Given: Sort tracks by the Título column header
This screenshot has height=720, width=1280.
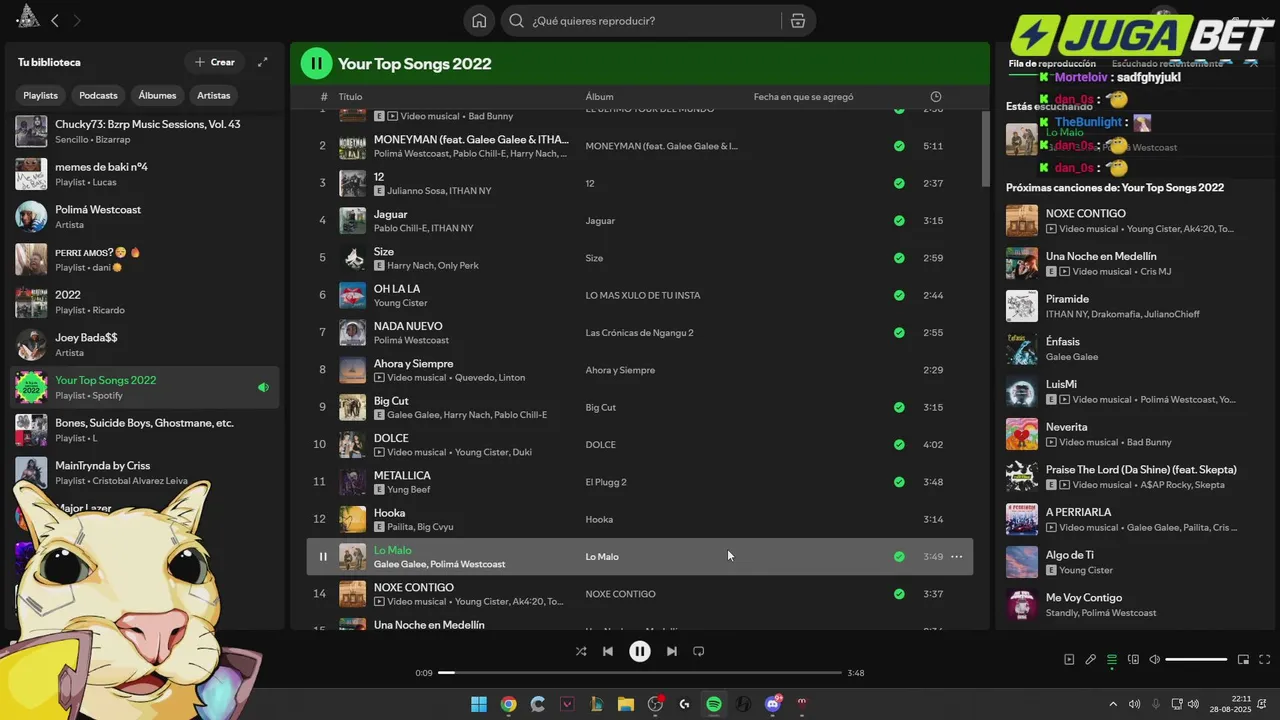Looking at the screenshot, I should tap(350, 97).
